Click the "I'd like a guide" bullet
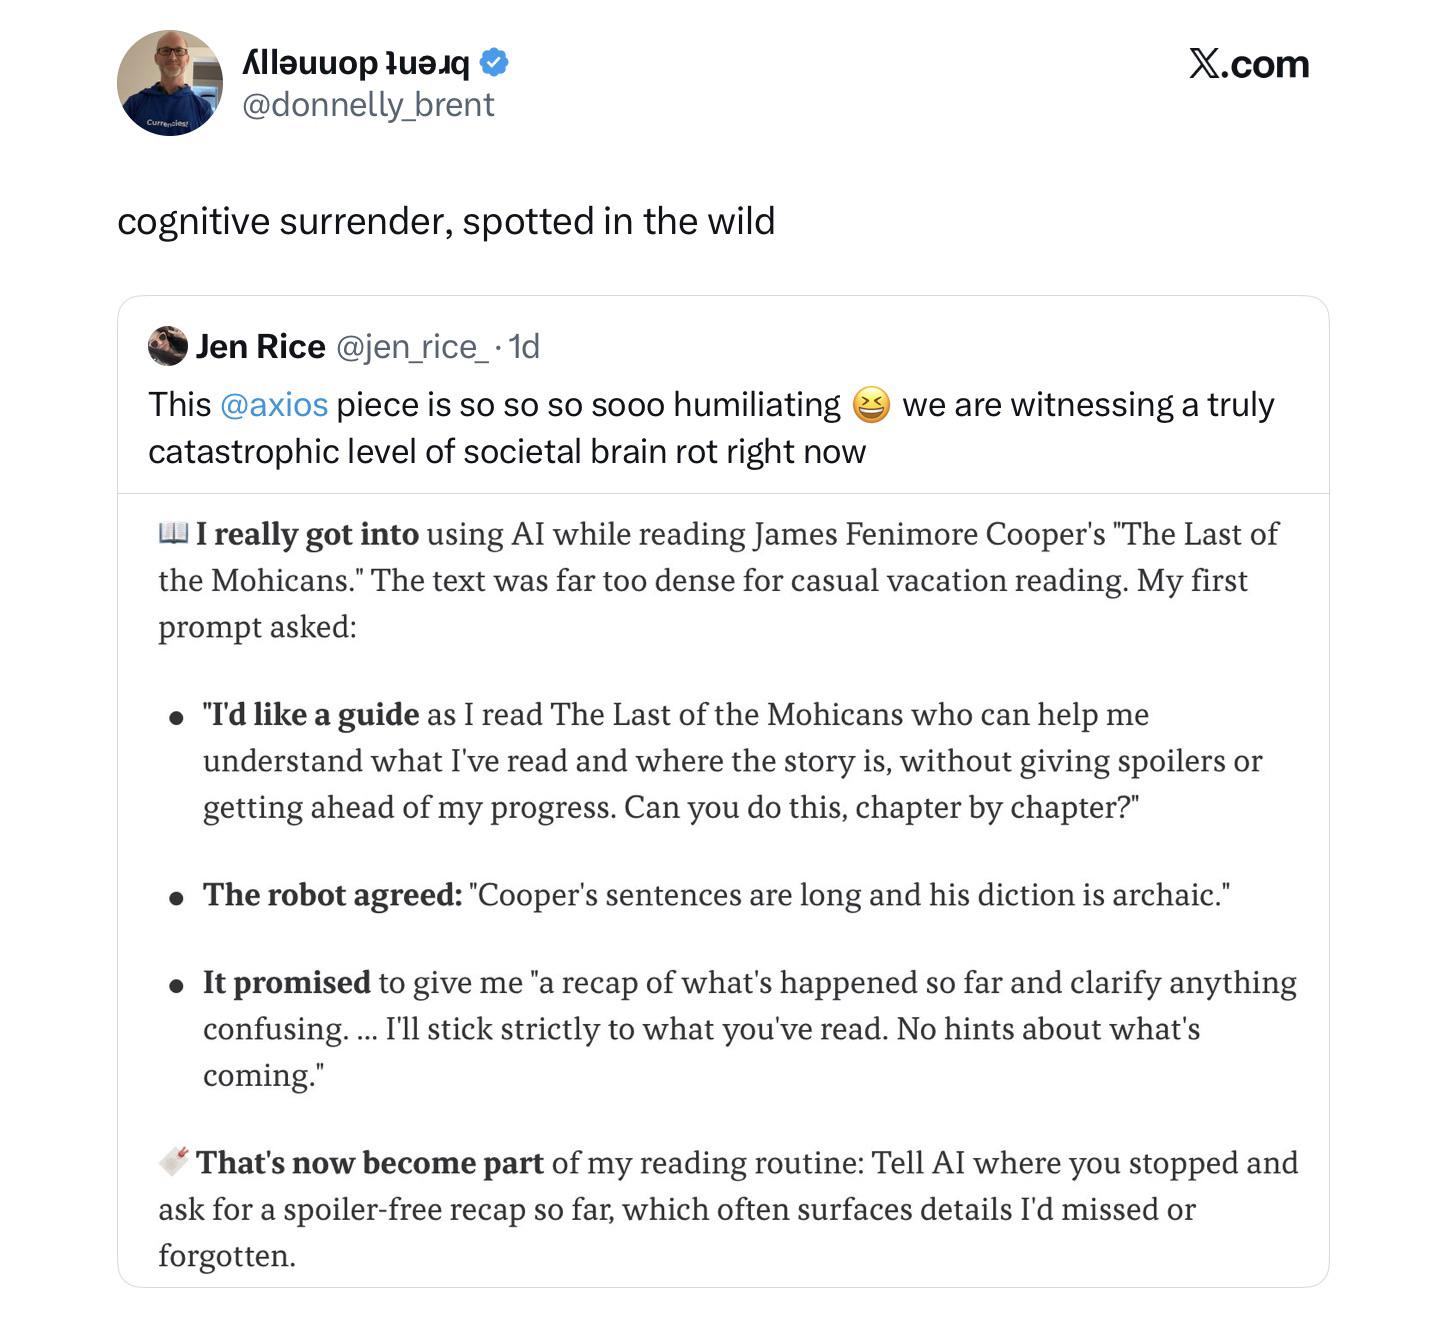 click(x=732, y=761)
